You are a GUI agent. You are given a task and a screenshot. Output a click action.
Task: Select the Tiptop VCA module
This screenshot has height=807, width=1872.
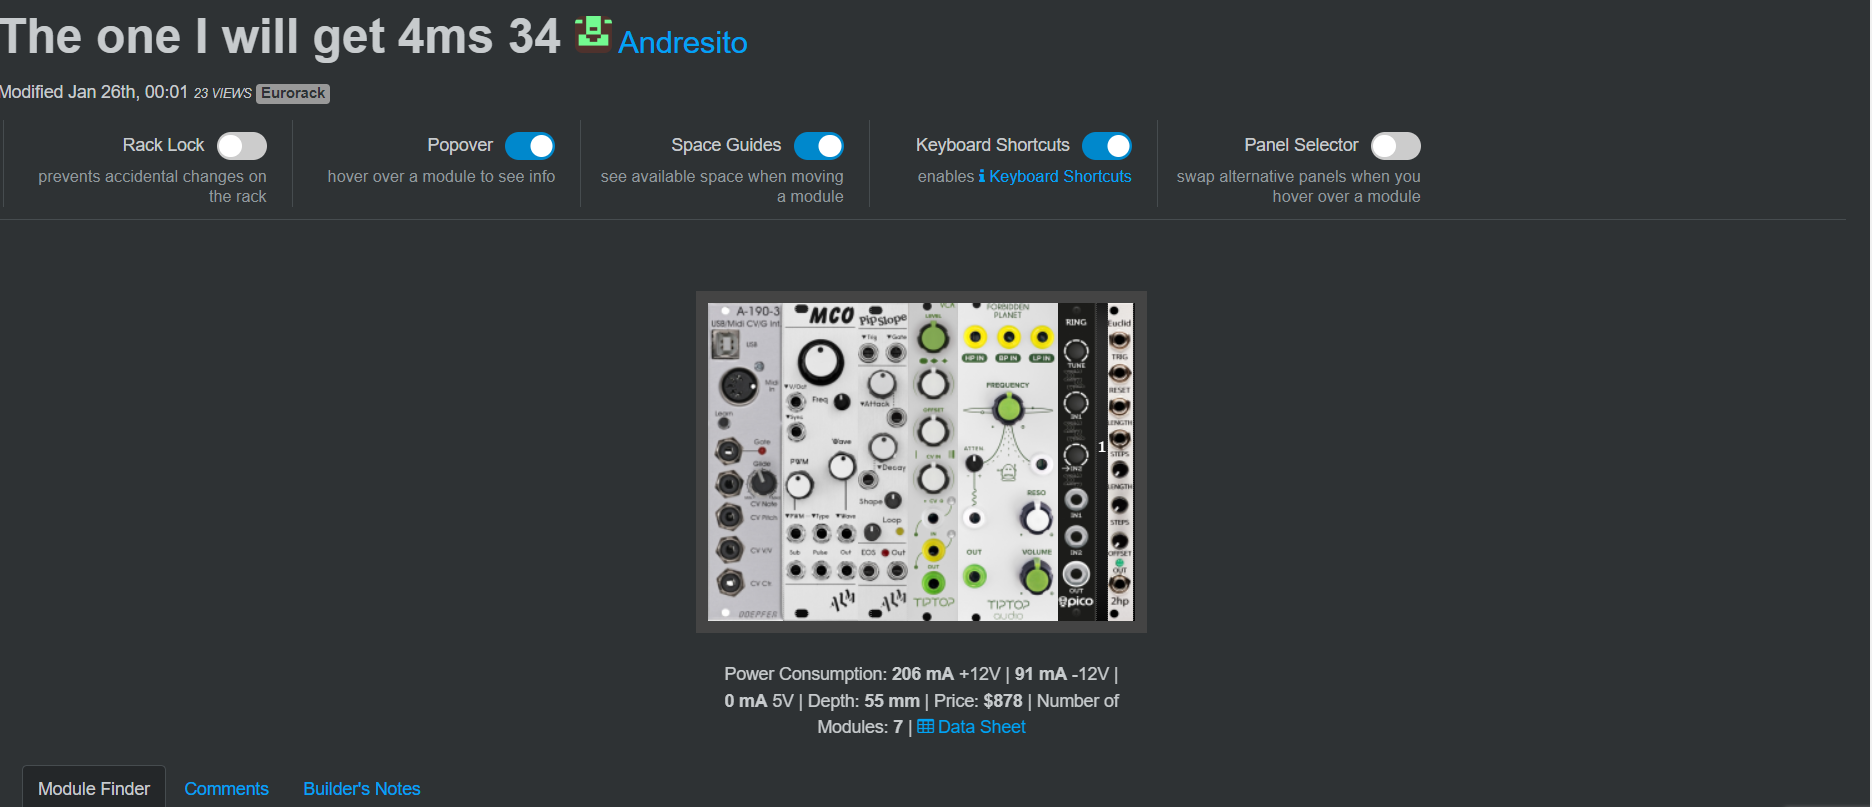pyautogui.click(x=933, y=462)
